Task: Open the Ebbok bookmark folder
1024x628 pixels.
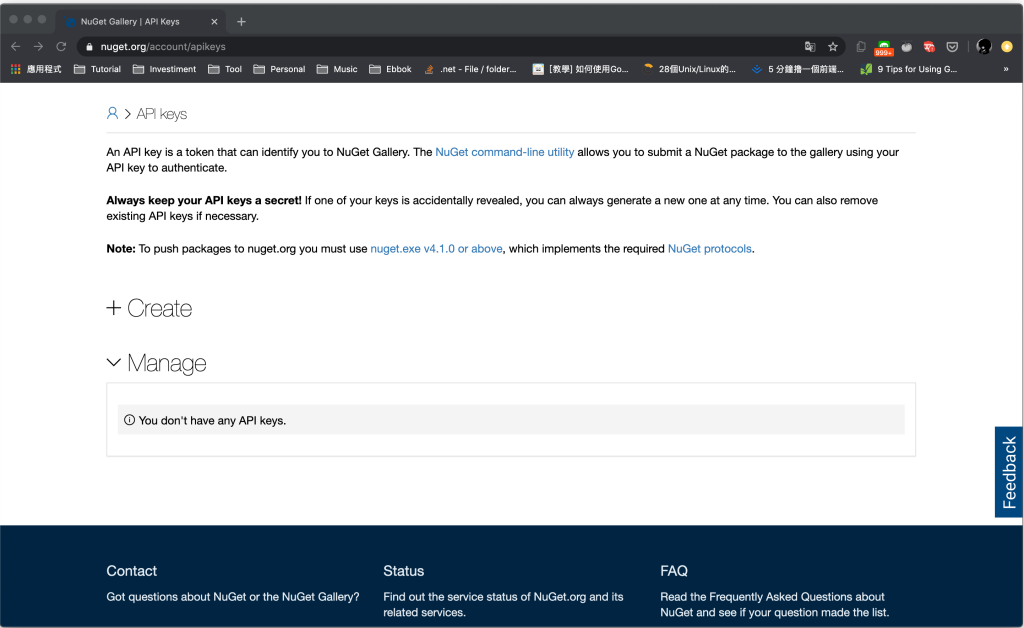Action: point(390,69)
